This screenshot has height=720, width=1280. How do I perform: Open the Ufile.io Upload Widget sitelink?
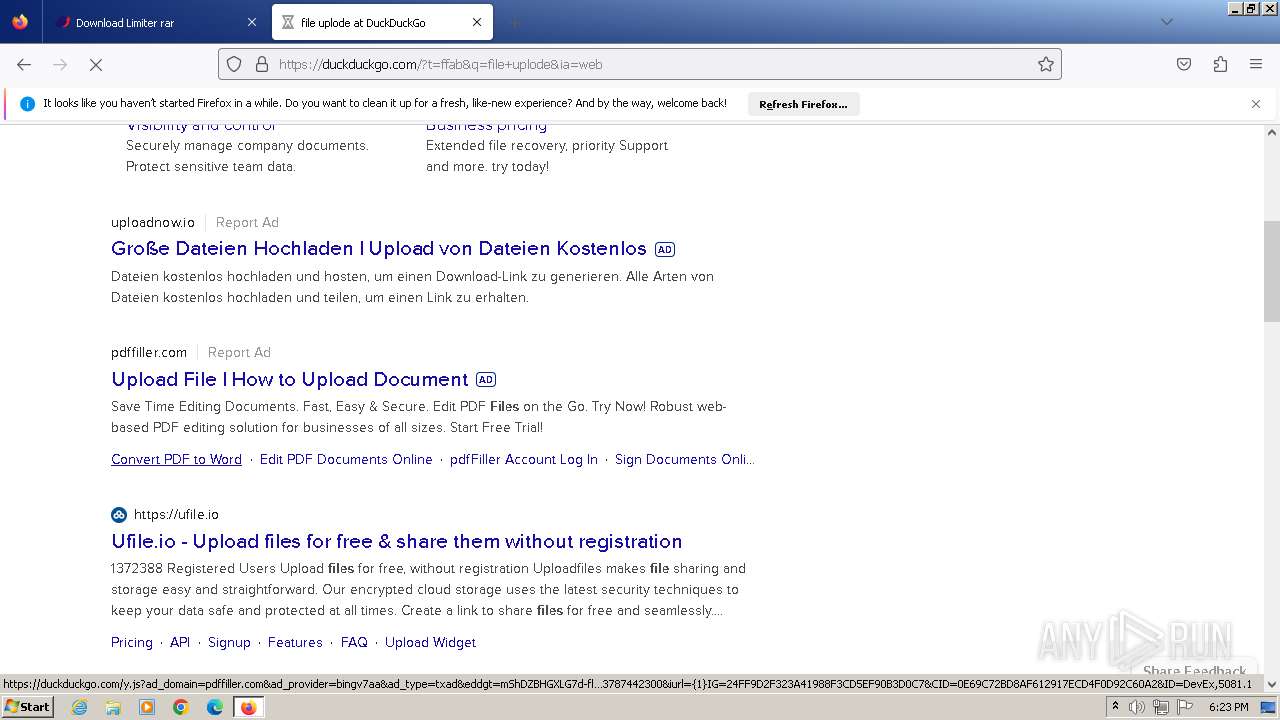pyautogui.click(x=430, y=642)
